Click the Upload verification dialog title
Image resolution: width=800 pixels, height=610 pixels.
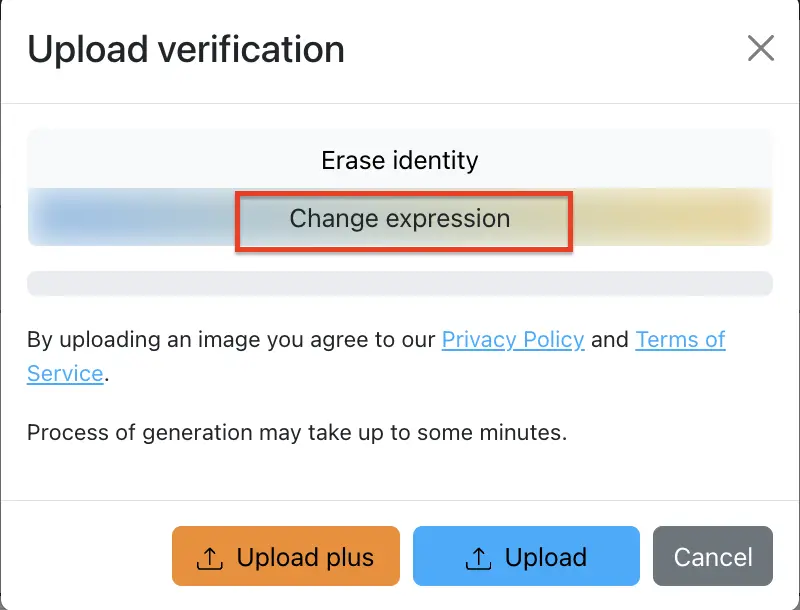pos(186,49)
